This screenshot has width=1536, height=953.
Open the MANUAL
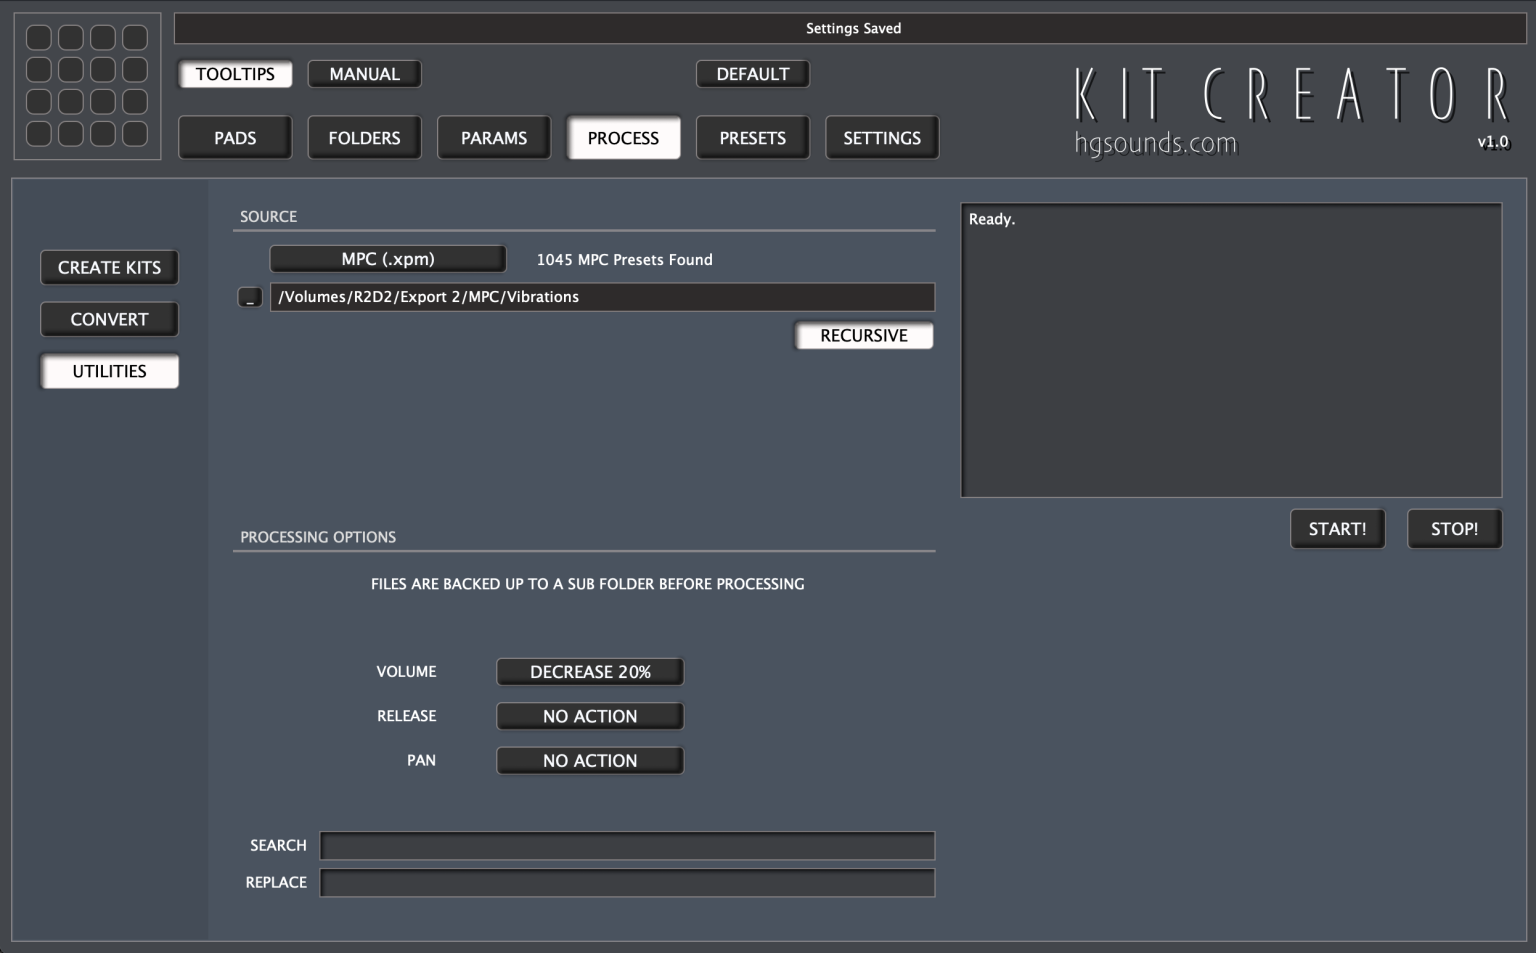[x=364, y=73]
